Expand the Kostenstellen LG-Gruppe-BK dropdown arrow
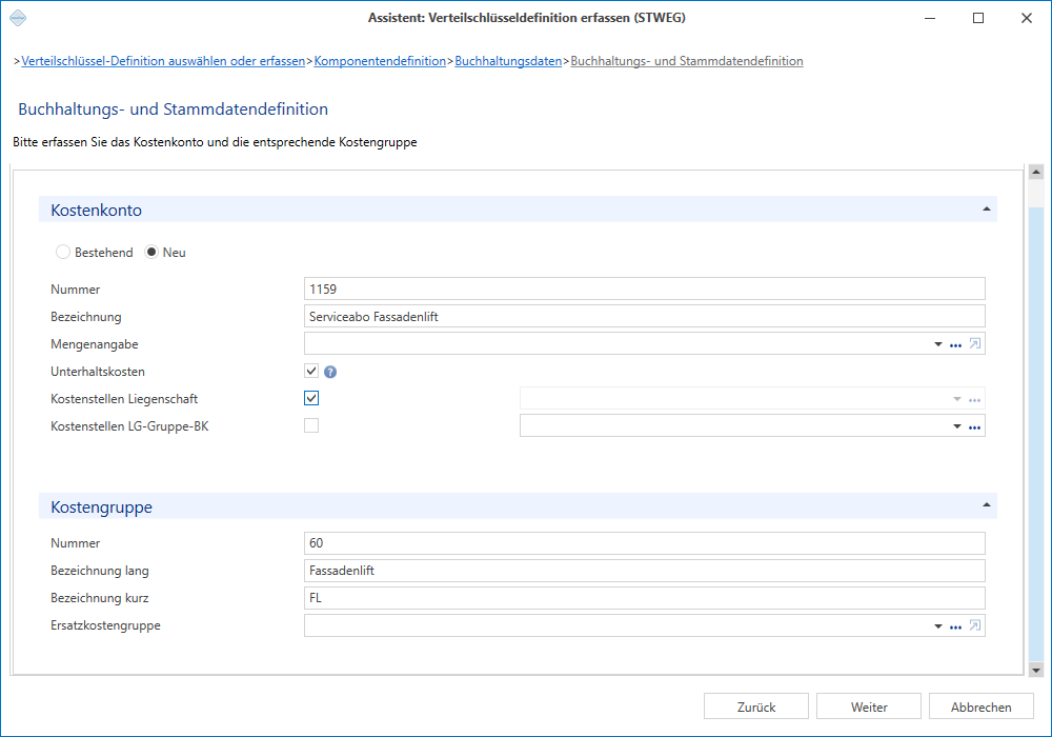Image resolution: width=1052 pixels, height=737 pixels. point(957,426)
